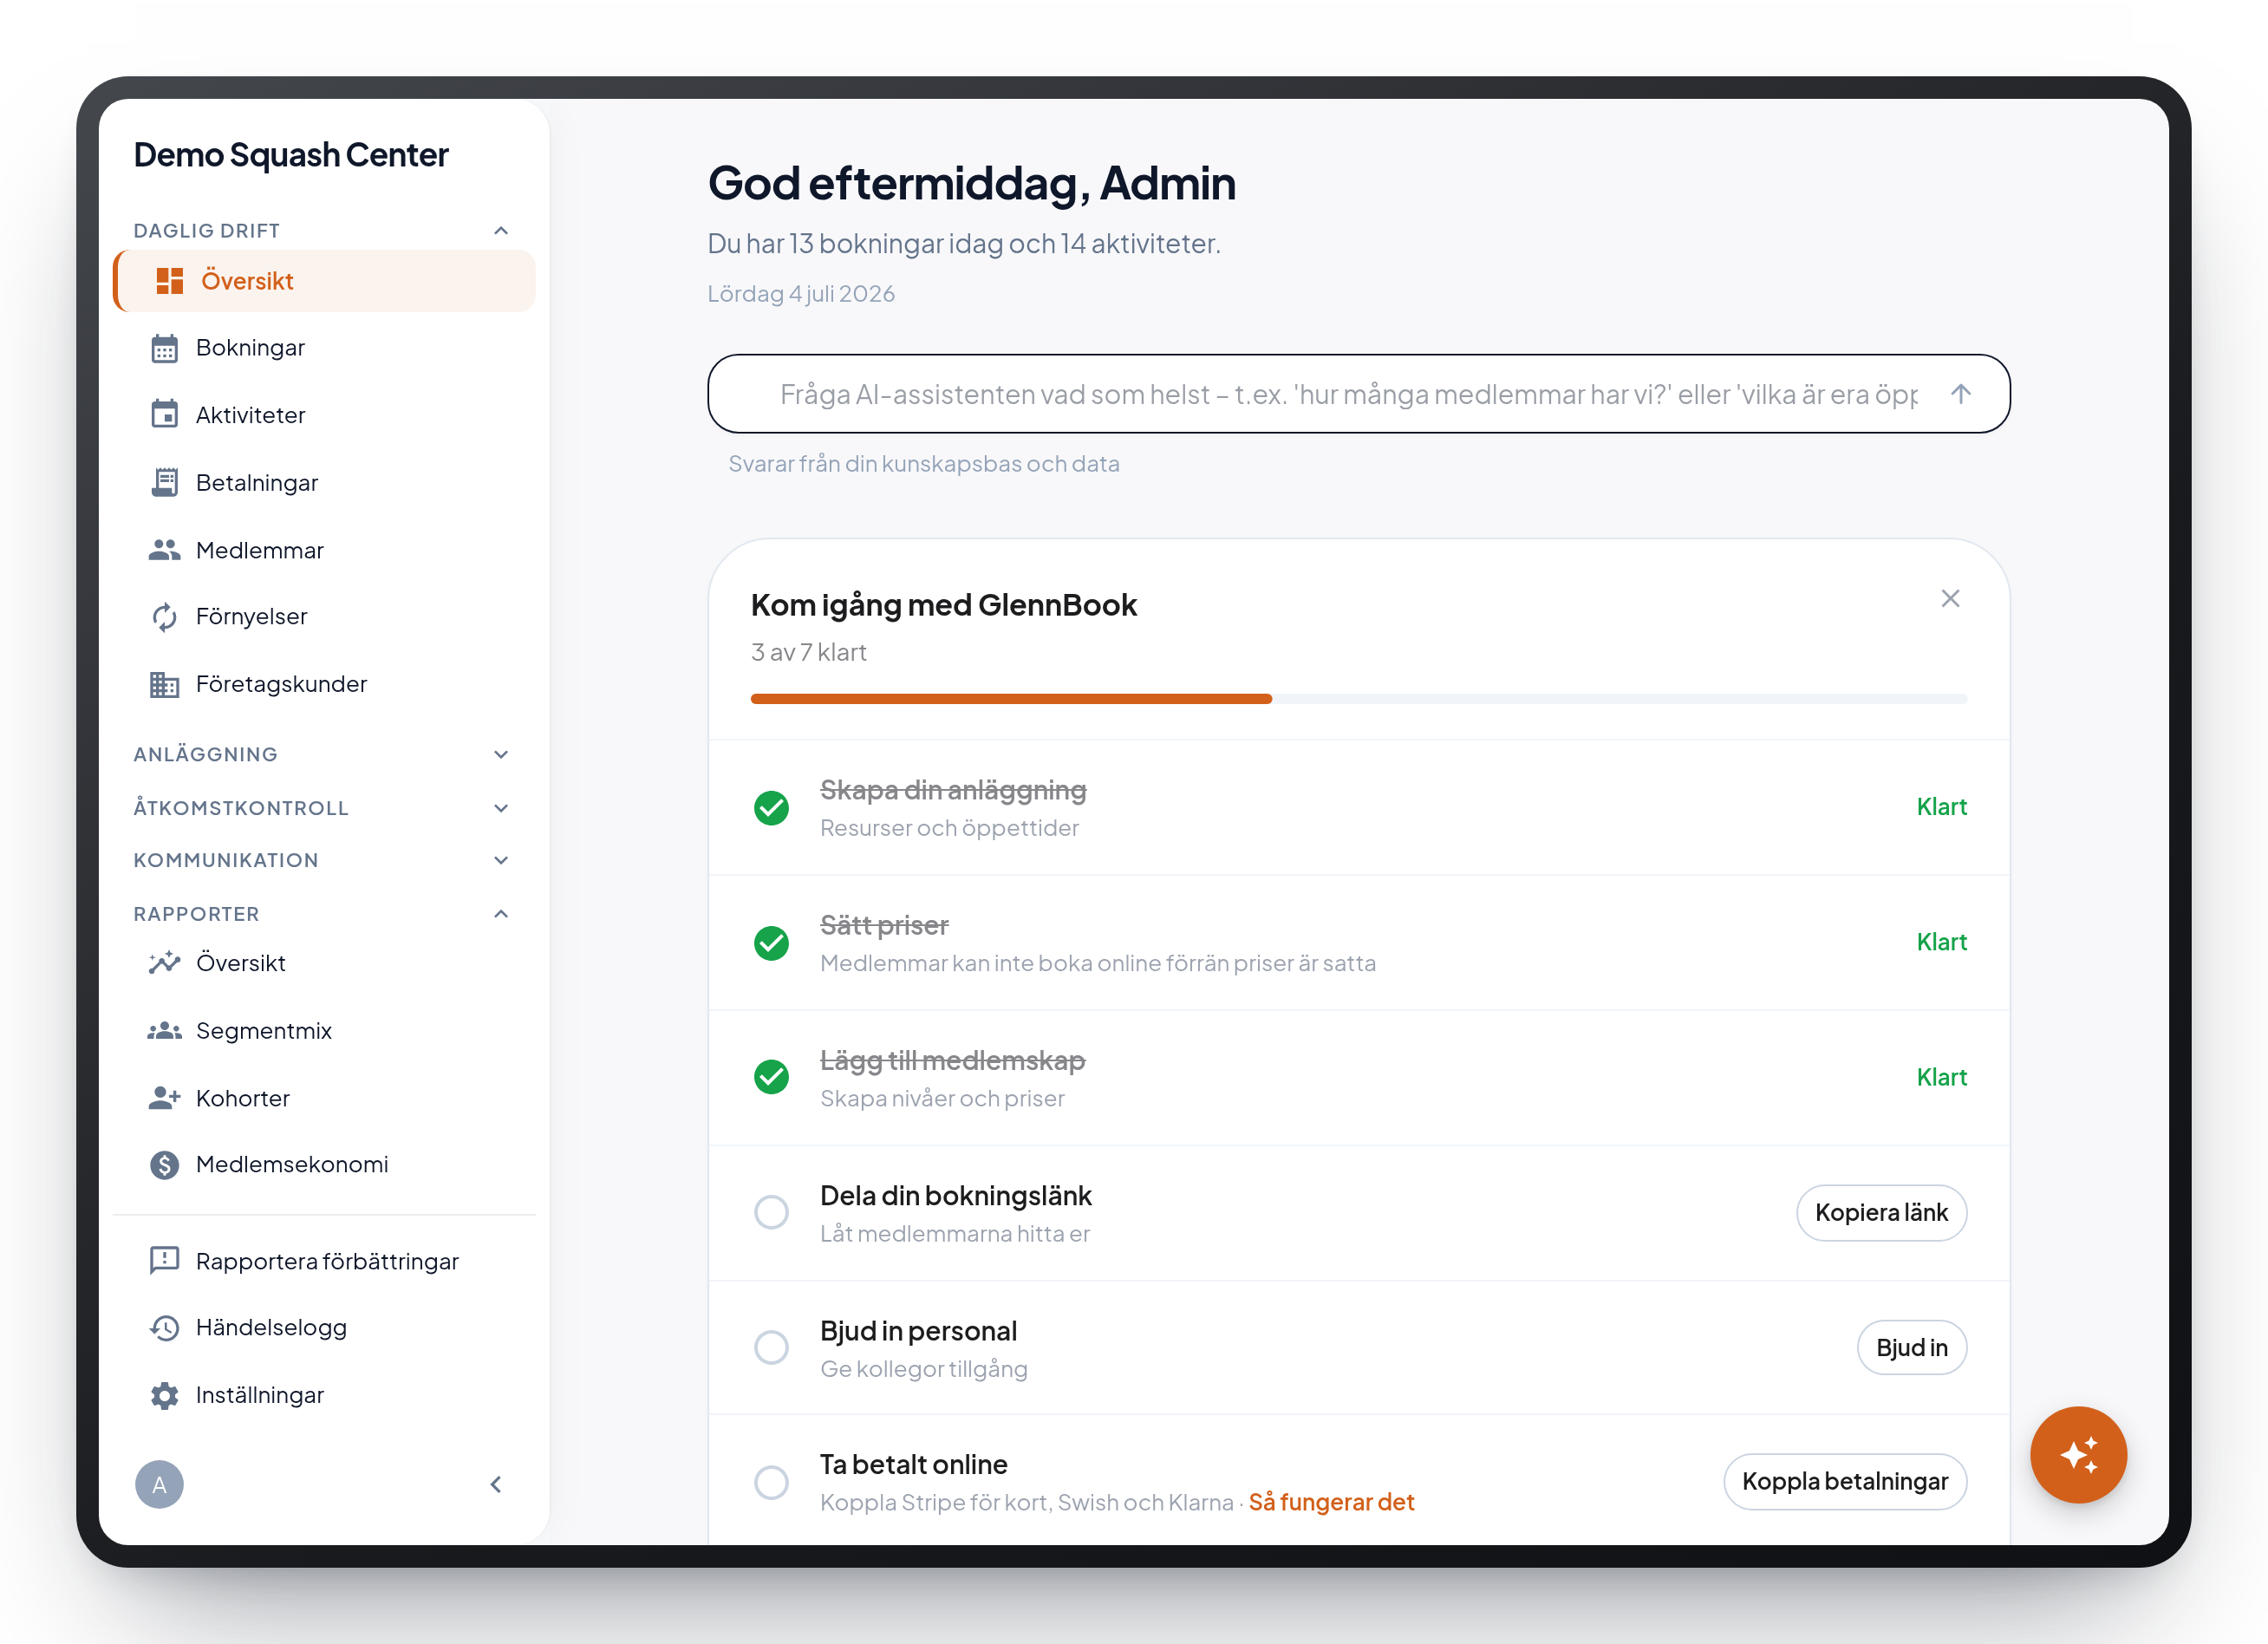Check the Dela din bokningslänk circle

tap(771, 1213)
